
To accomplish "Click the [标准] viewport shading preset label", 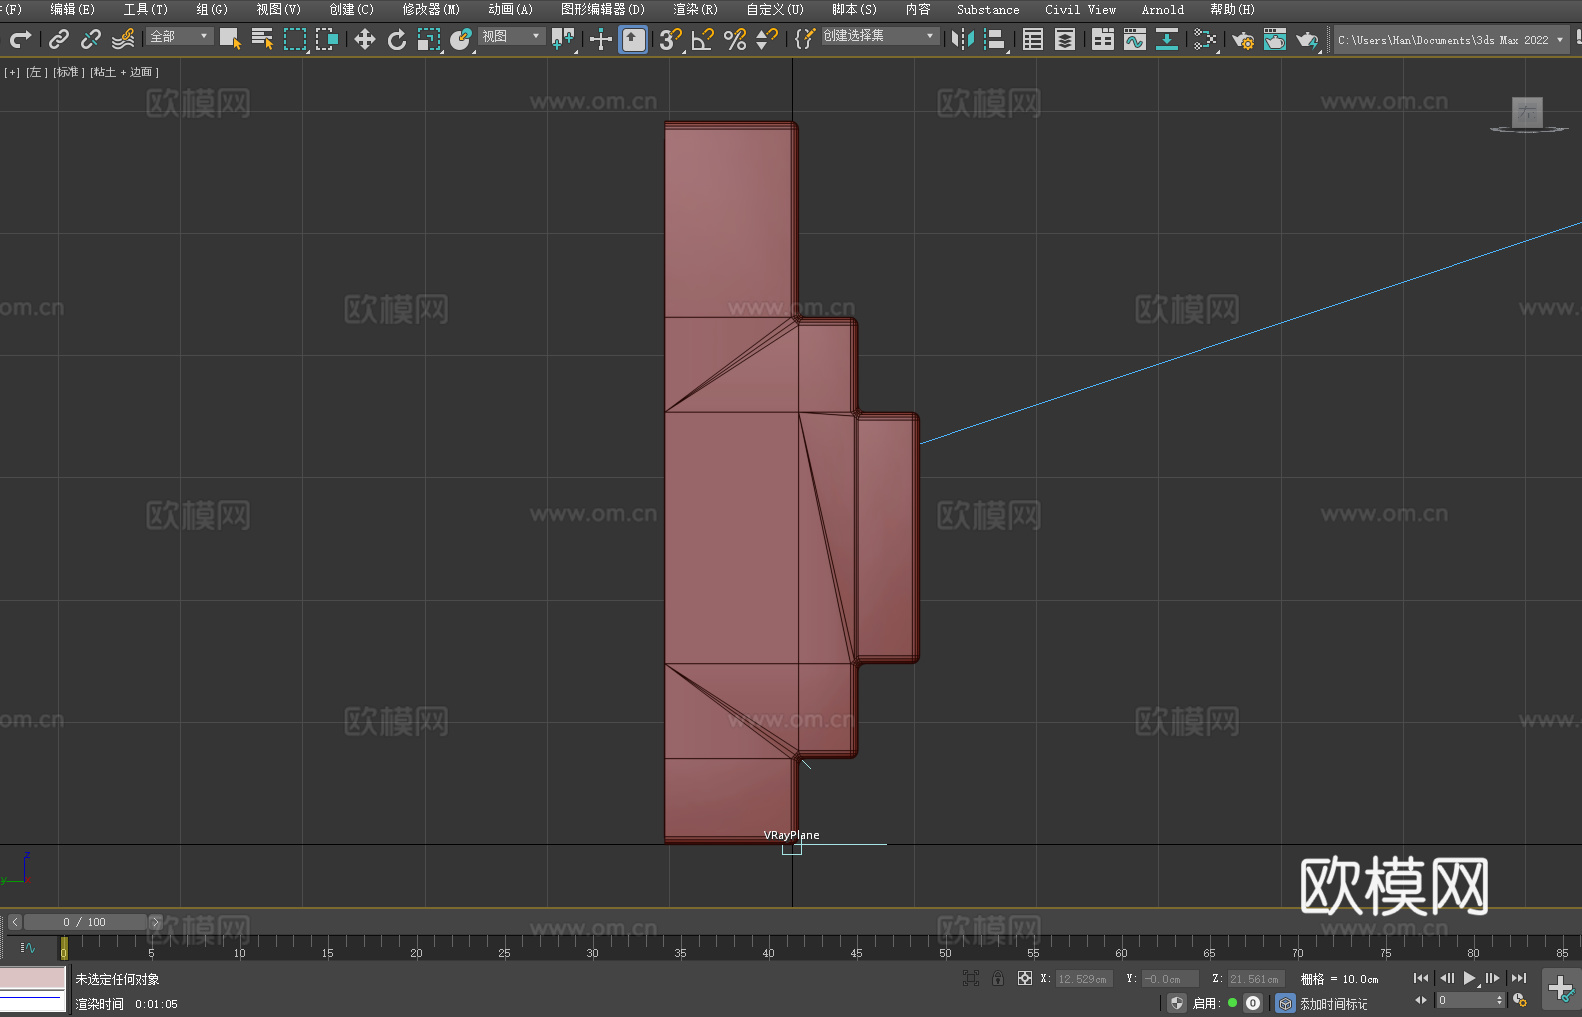I will pyautogui.click(x=69, y=72).
